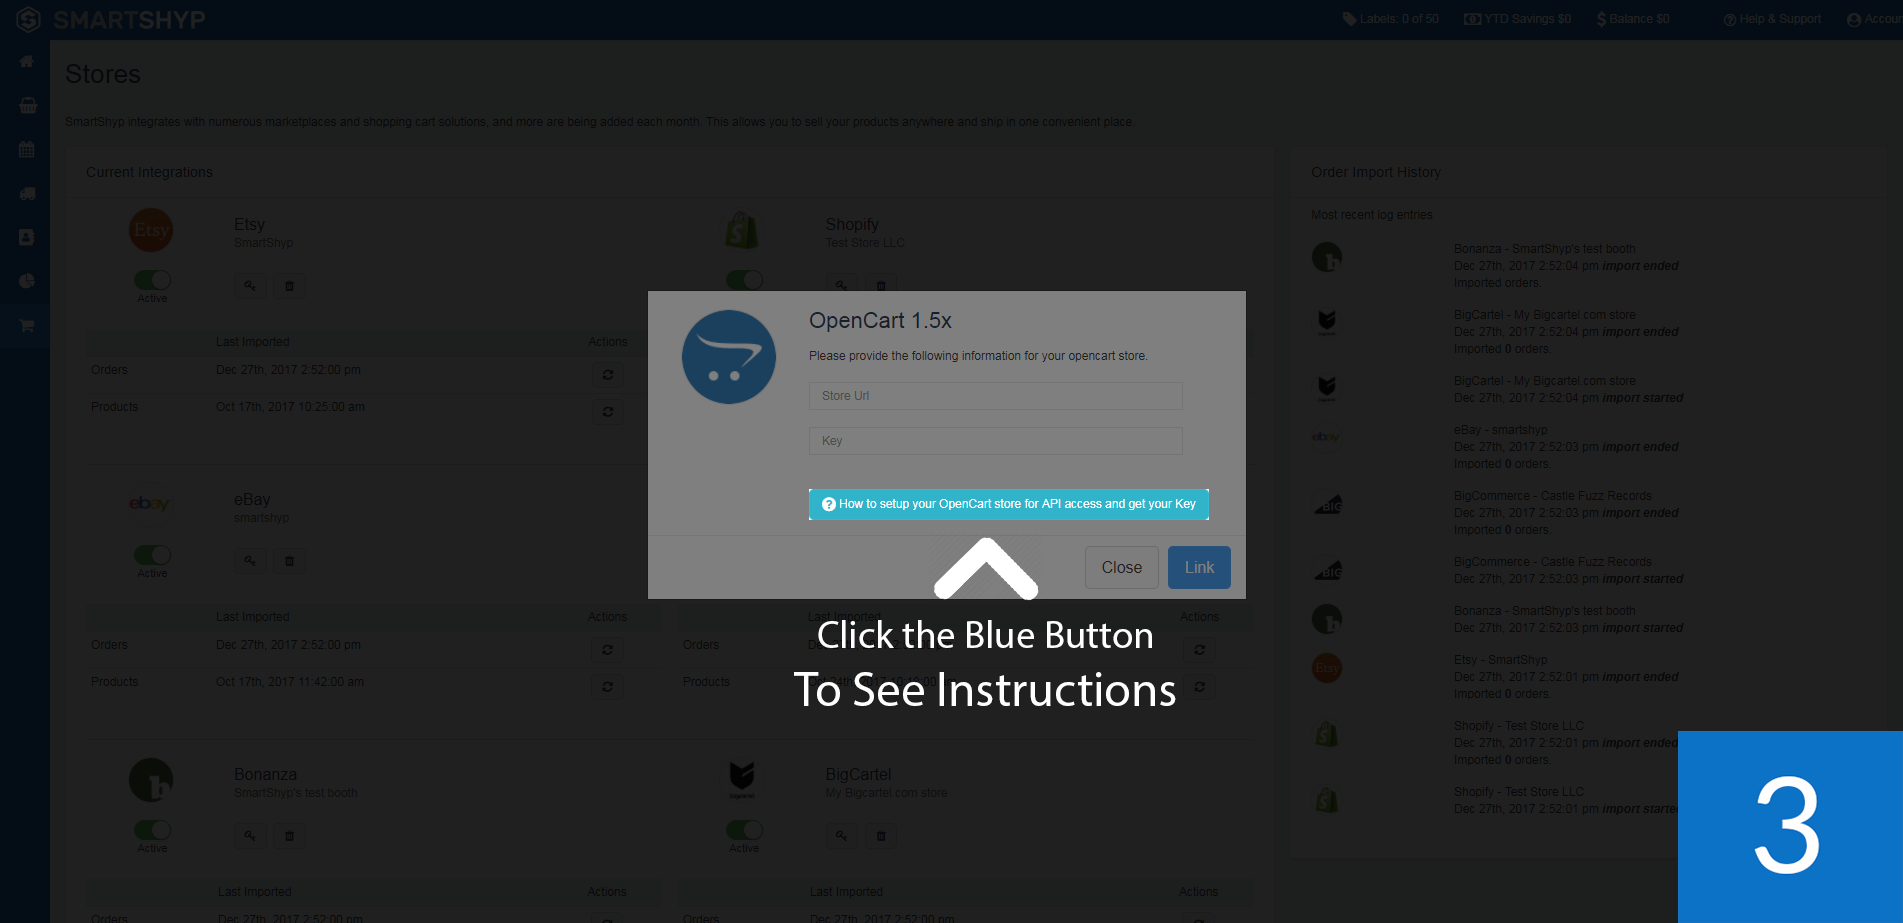
Task: Toggle the BigCartel Active switch
Action: click(x=744, y=830)
